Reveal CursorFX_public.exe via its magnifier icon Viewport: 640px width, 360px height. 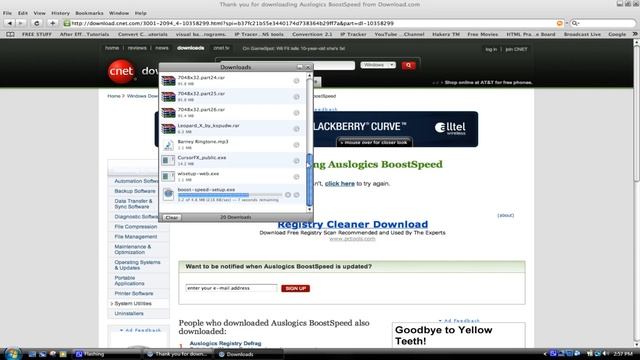(297, 160)
